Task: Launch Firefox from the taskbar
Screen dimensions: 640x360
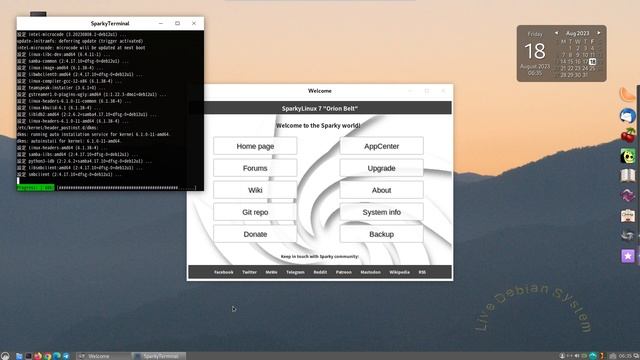Action: tap(38, 356)
